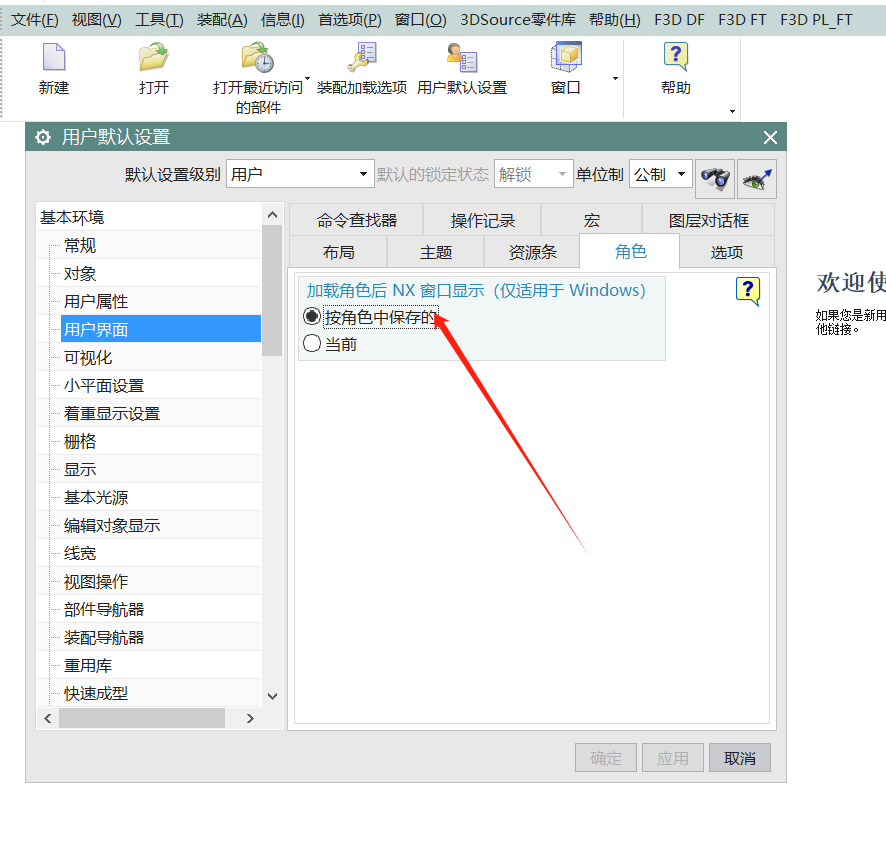Open the F3D FT menu
This screenshot has width=886, height=845.
point(742,20)
